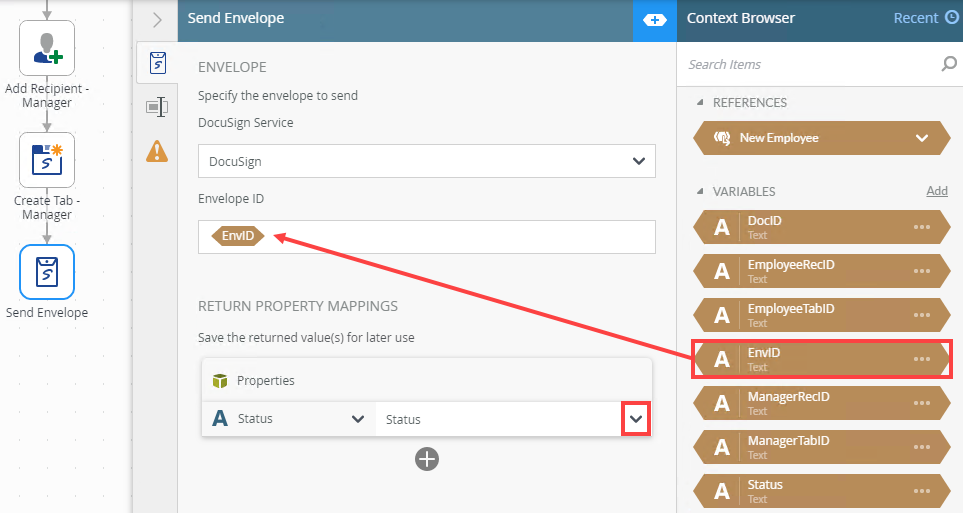This screenshot has width=963, height=513.
Task: Open the Status property name dropdown
Action: [x=357, y=419]
